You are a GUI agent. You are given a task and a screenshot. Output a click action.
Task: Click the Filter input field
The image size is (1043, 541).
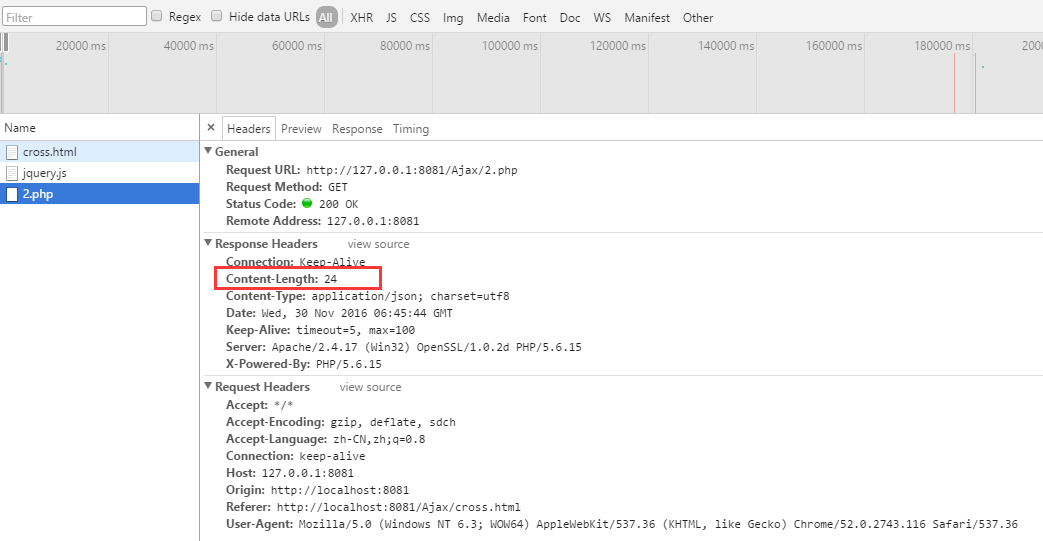click(x=74, y=17)
